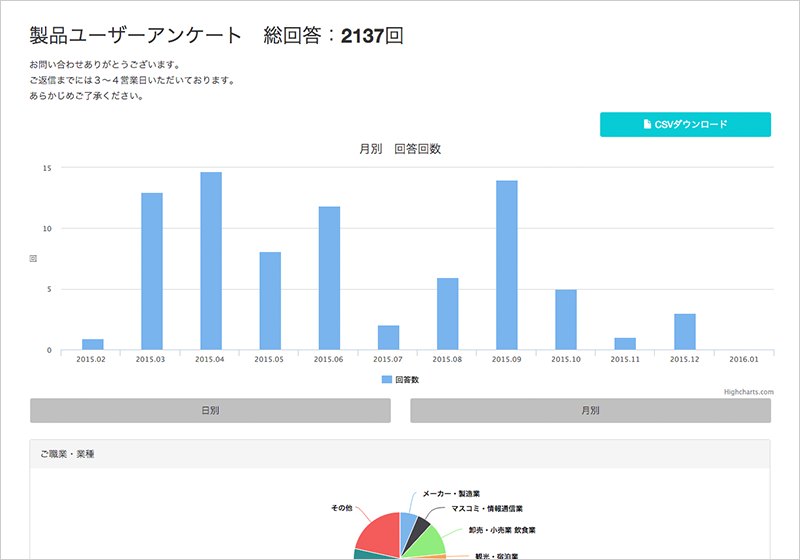Image resolution: width=800 pixels, height=560 pixels.
Task: Click the 2015.11 bar
Action: pyautogui.click(x=626, y=344)
